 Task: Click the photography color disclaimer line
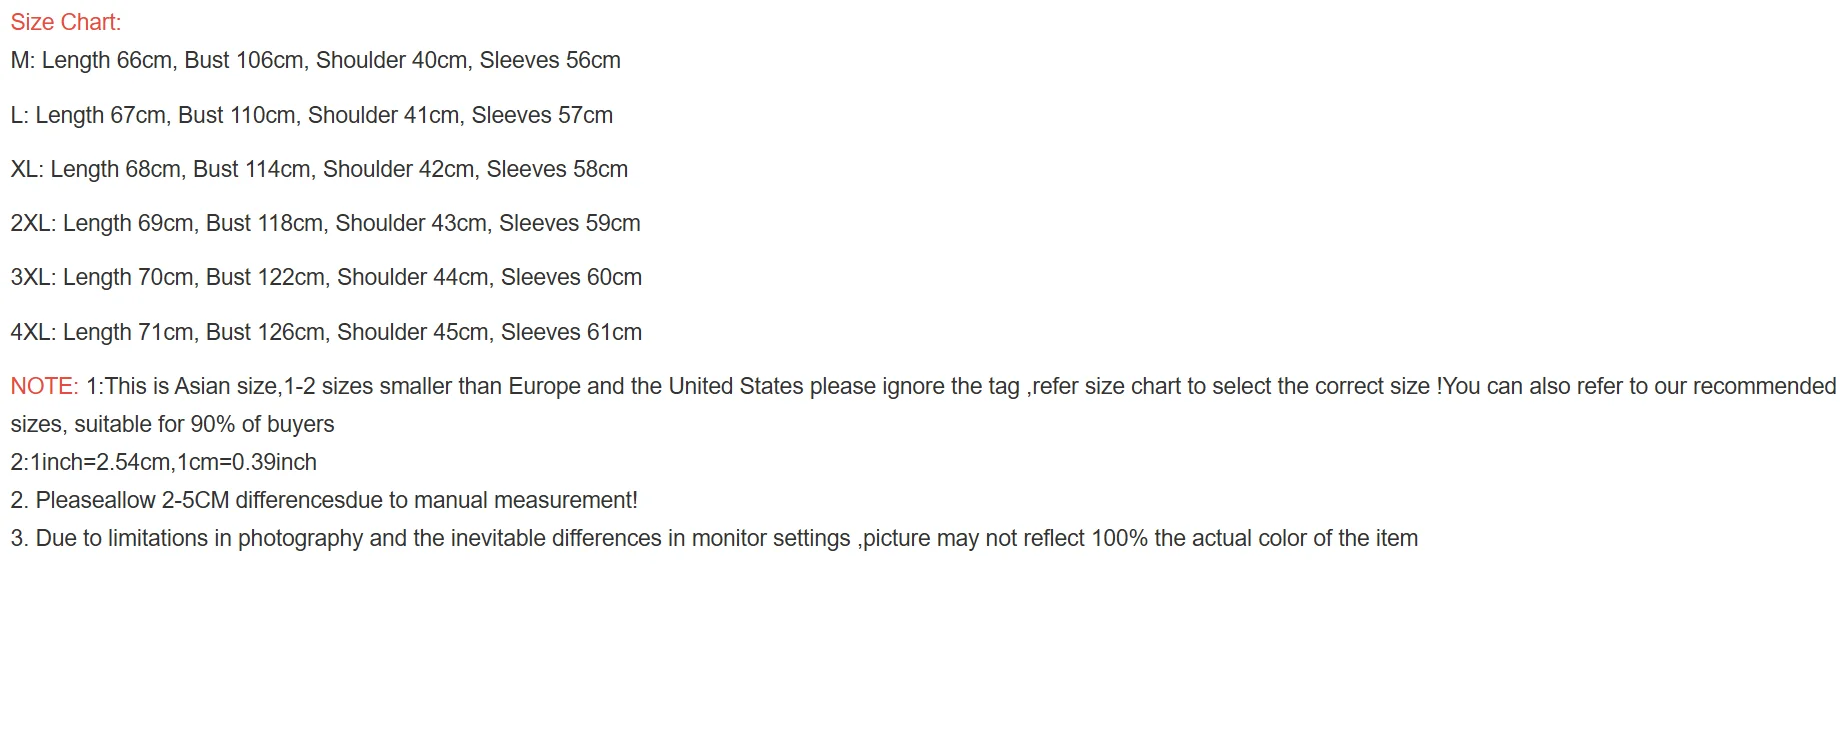coord(714,538)
